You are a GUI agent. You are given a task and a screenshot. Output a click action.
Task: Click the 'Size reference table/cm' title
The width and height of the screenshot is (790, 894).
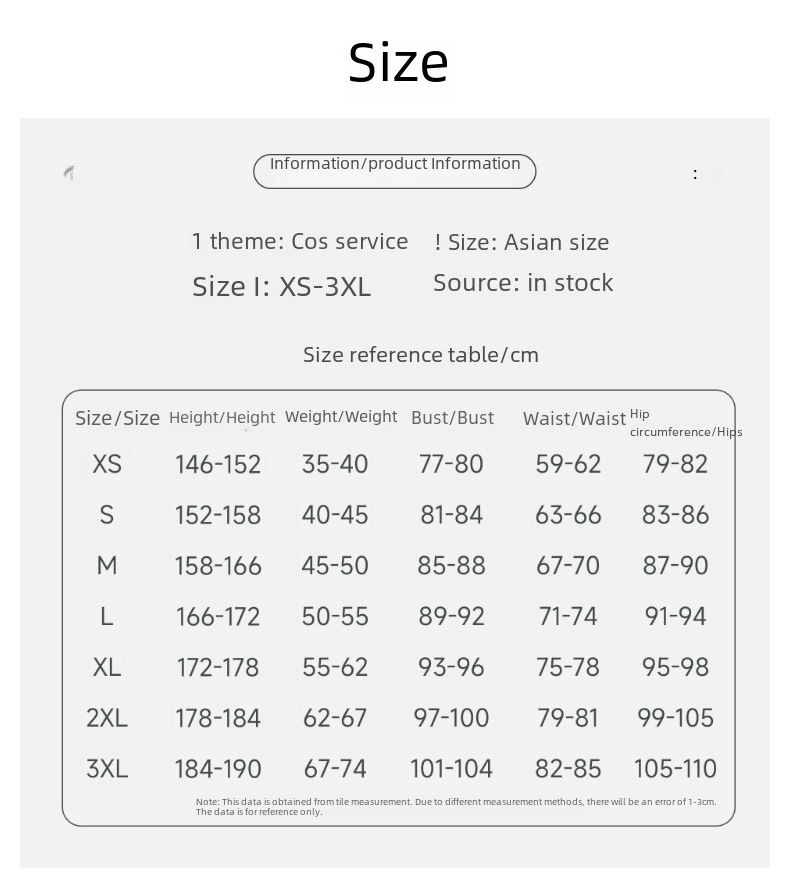click(x=421, y=354)
